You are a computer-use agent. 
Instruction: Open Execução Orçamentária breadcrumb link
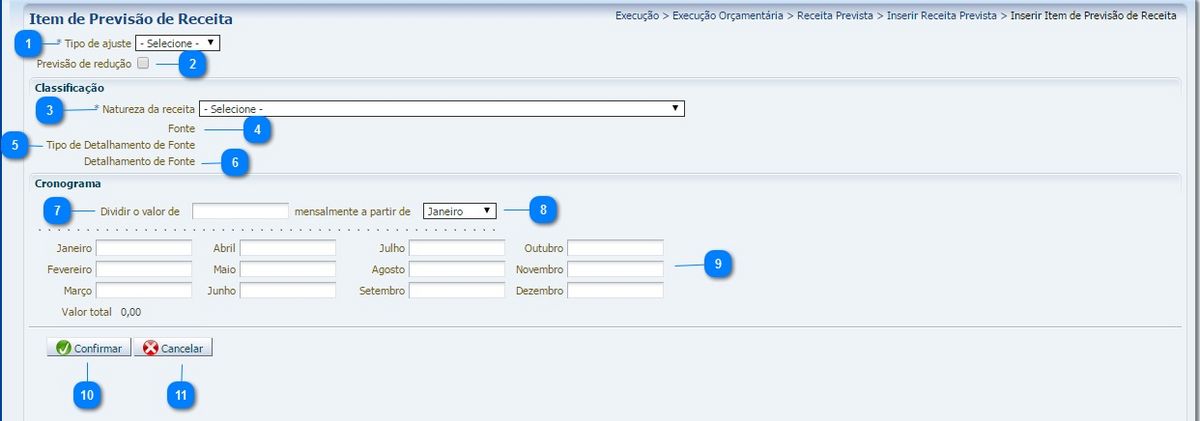728,16
